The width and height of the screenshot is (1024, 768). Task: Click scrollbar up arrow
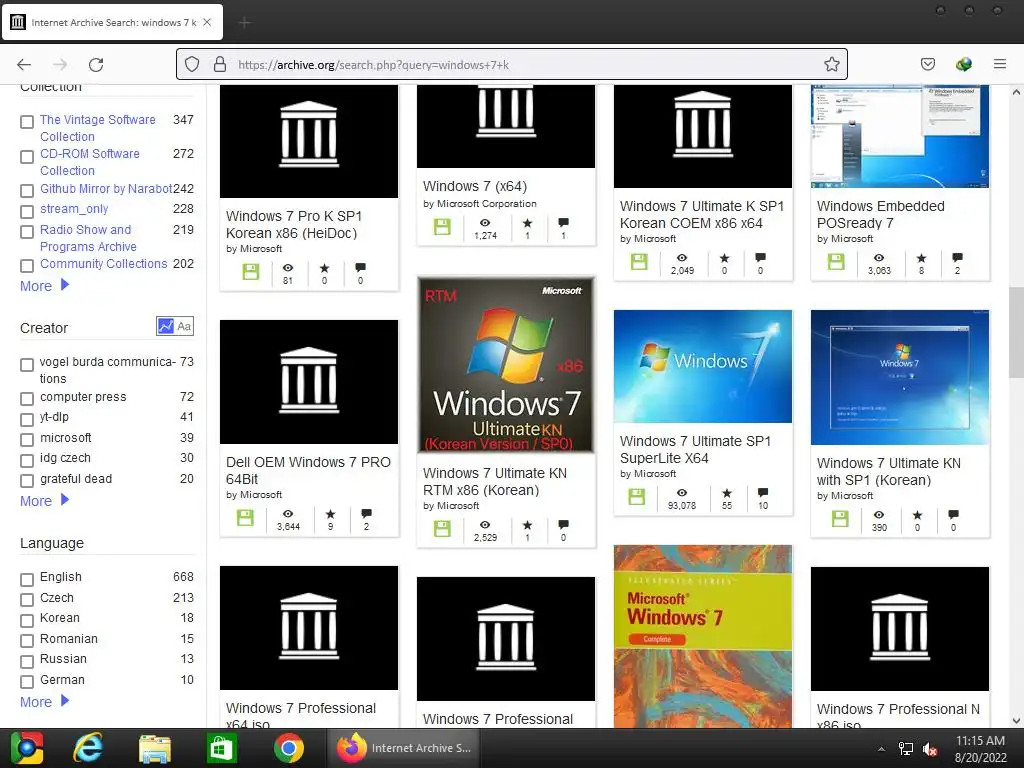pyautogui.click(x=1016, y=92)
